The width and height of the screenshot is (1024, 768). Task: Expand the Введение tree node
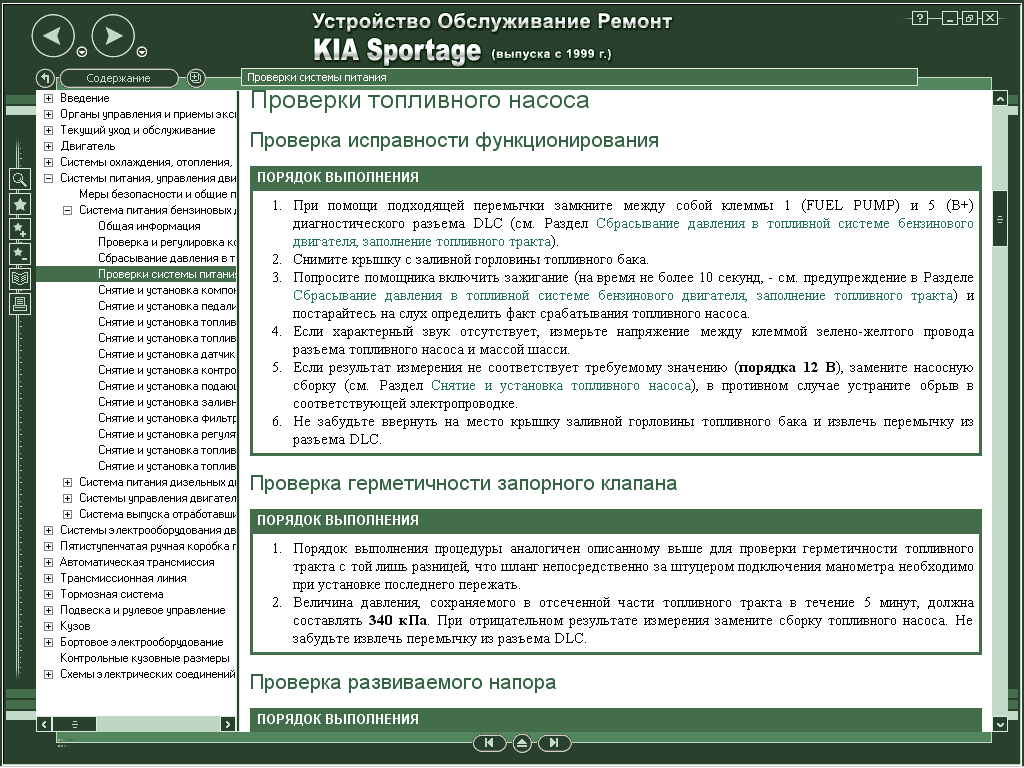coord(48,98)
